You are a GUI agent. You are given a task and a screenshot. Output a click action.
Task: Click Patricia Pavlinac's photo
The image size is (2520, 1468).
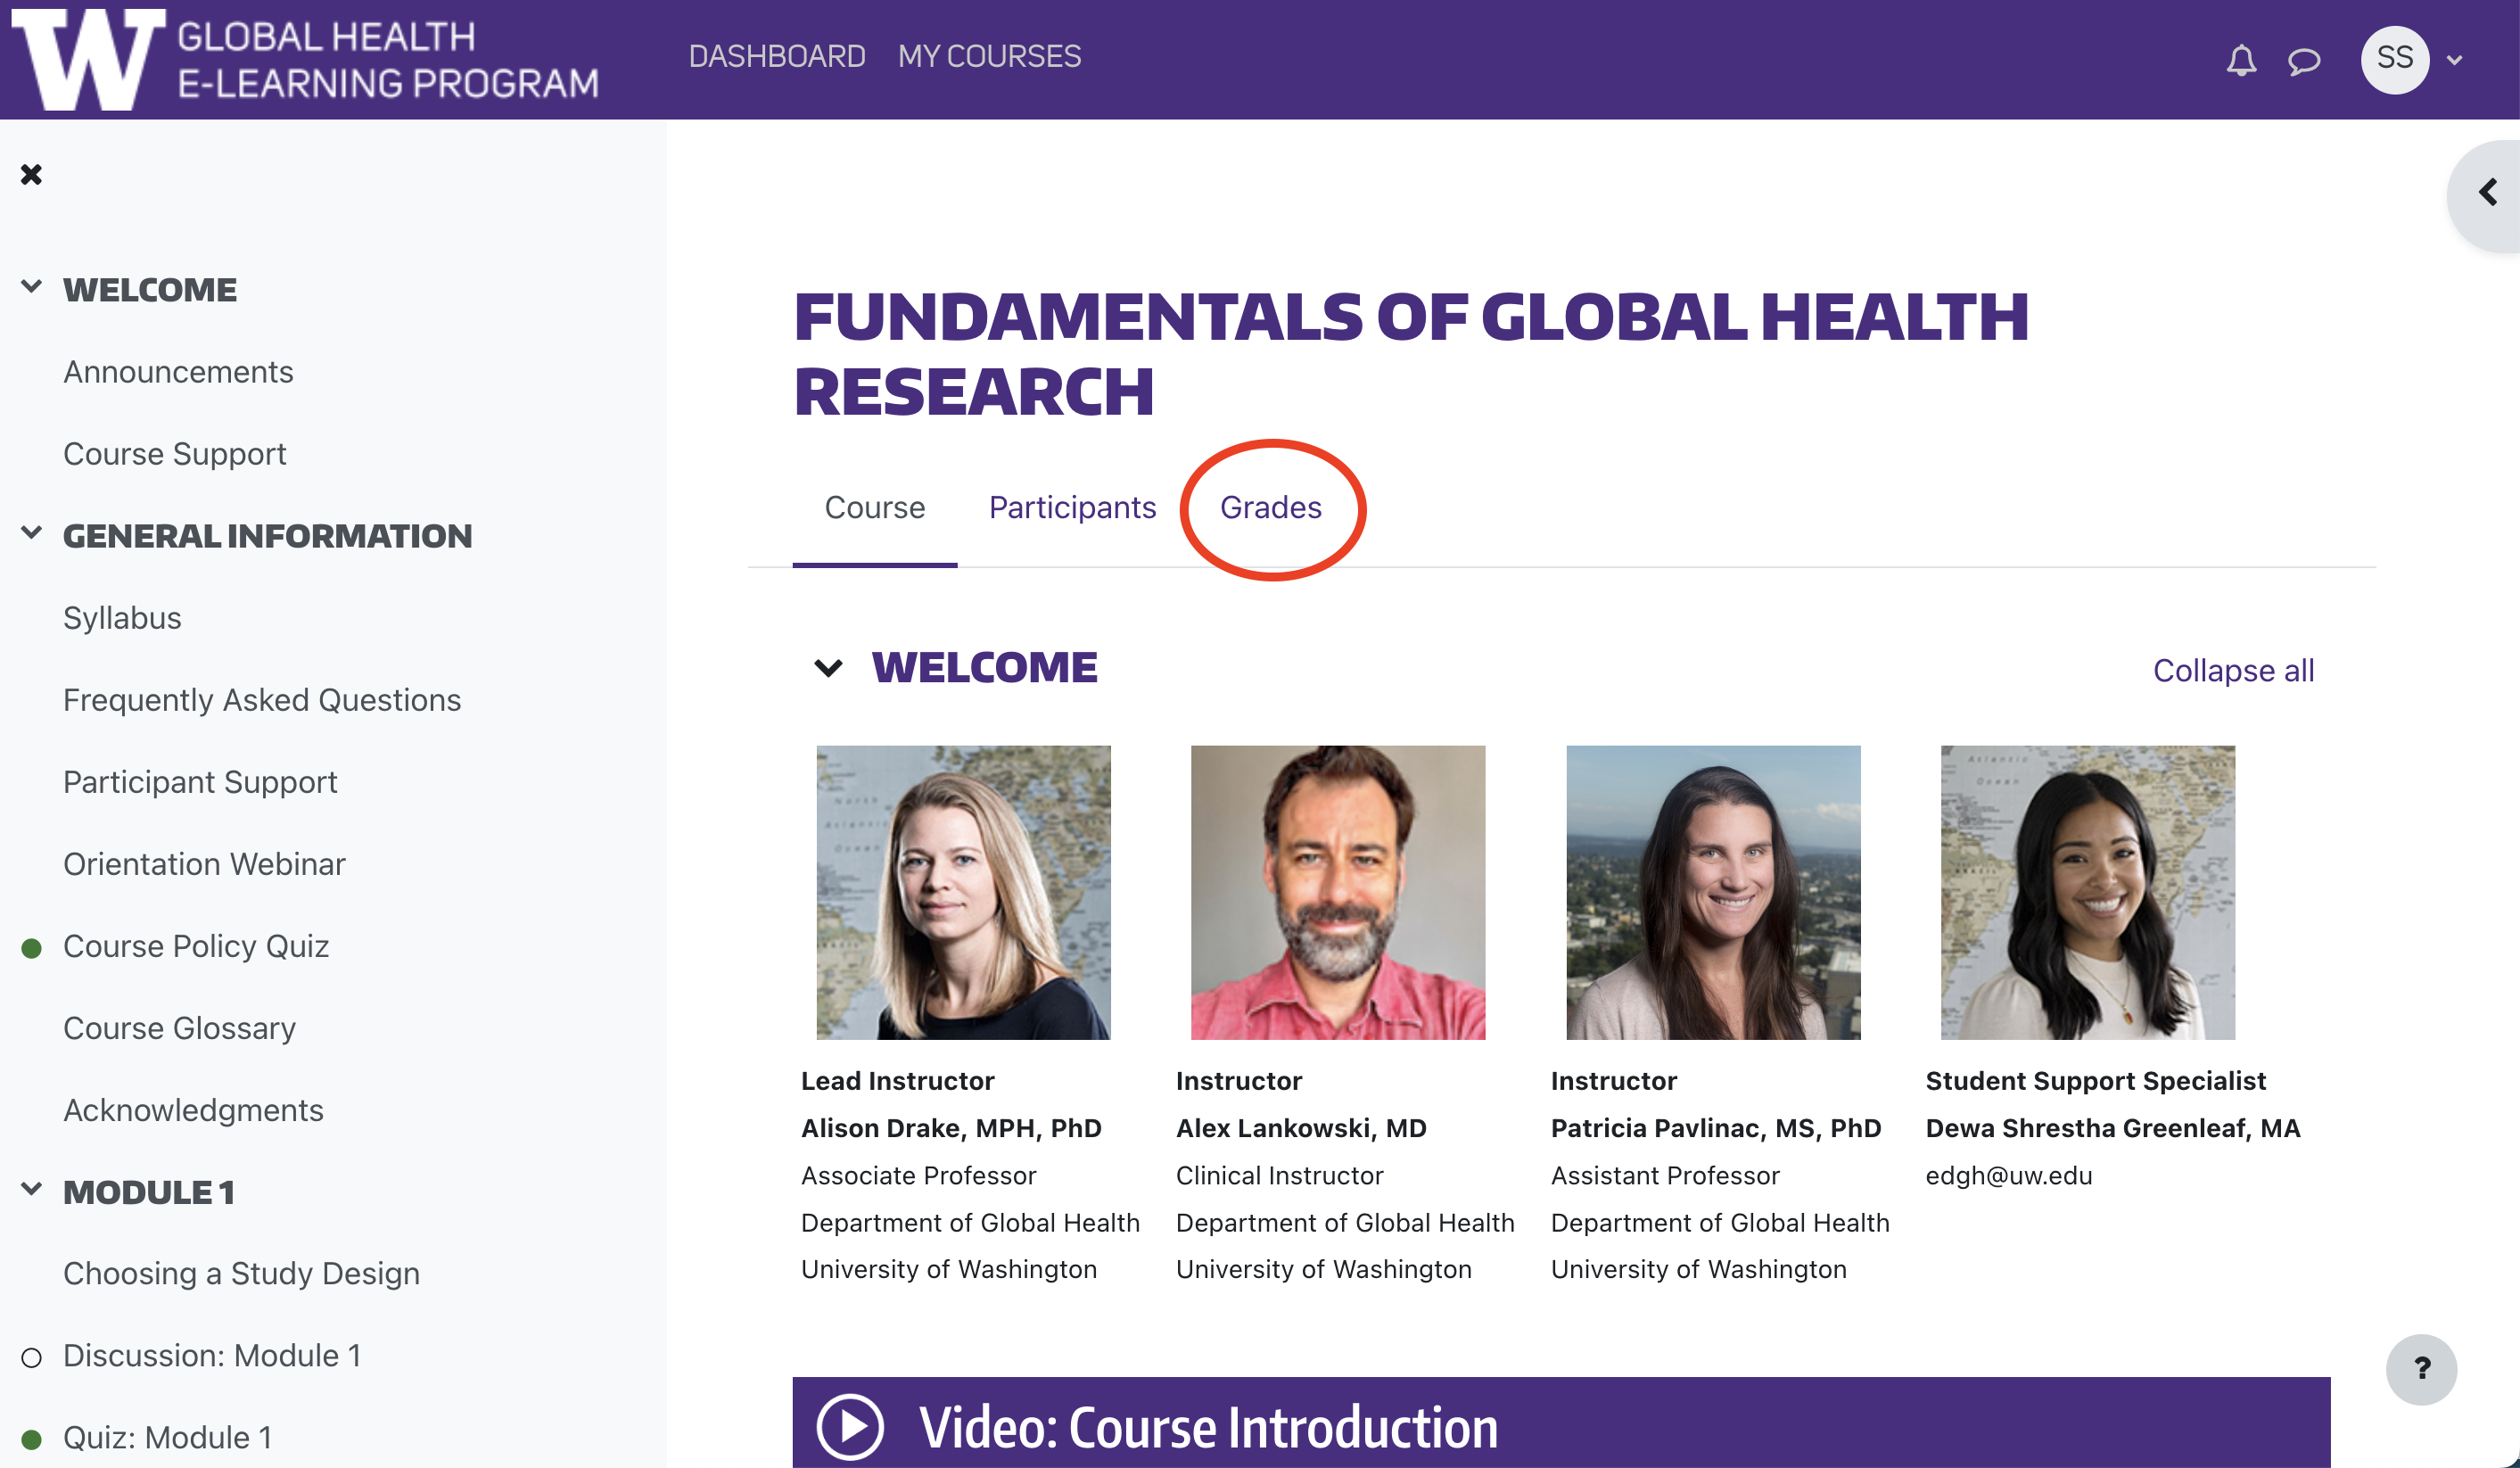pyautogui.click(x=1713, y=892)
